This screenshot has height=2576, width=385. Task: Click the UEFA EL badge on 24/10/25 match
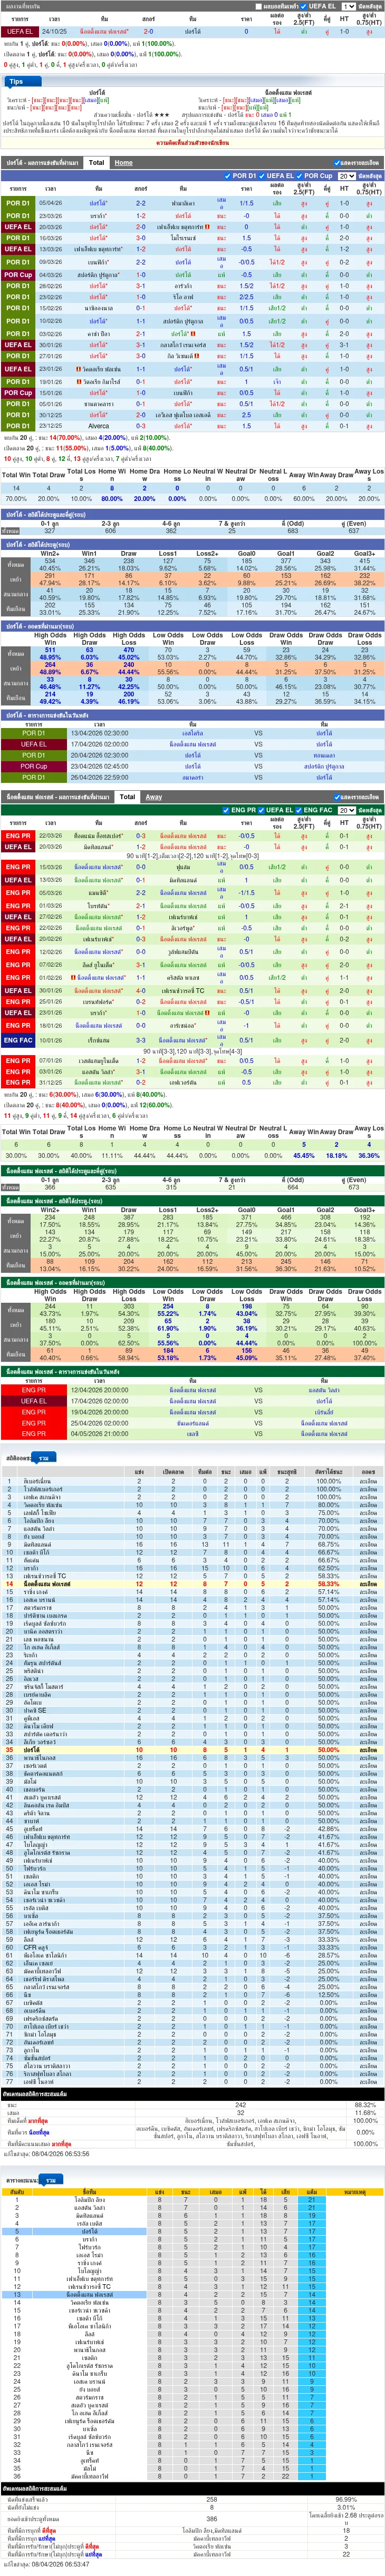point(18,31)
